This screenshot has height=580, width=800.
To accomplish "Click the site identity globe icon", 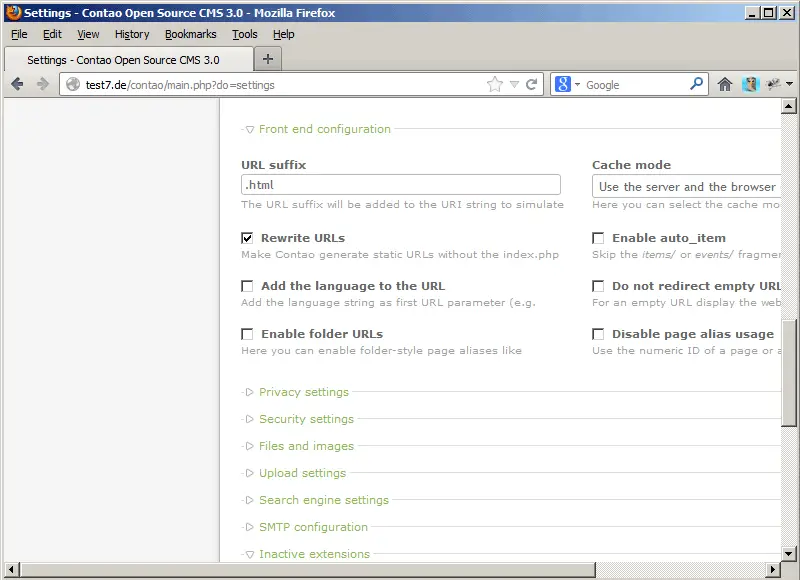I will click(73, 84).
